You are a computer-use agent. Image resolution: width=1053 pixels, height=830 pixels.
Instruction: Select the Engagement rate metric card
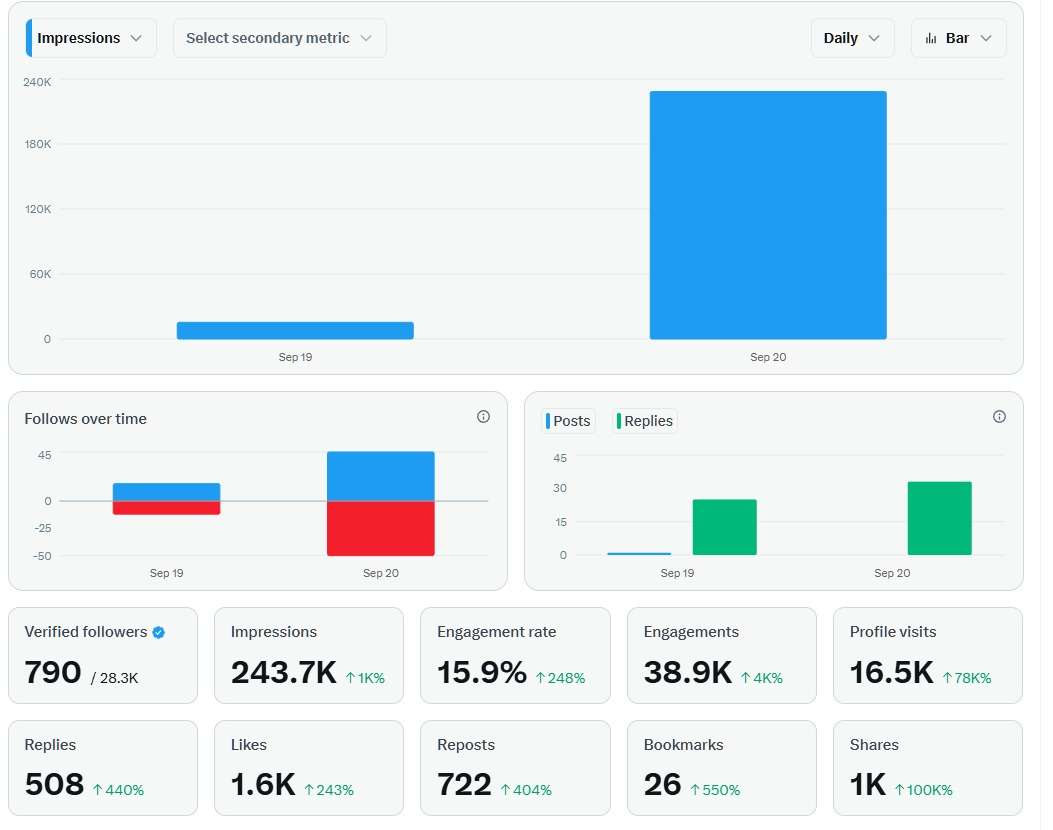click(x=515, y=655)
